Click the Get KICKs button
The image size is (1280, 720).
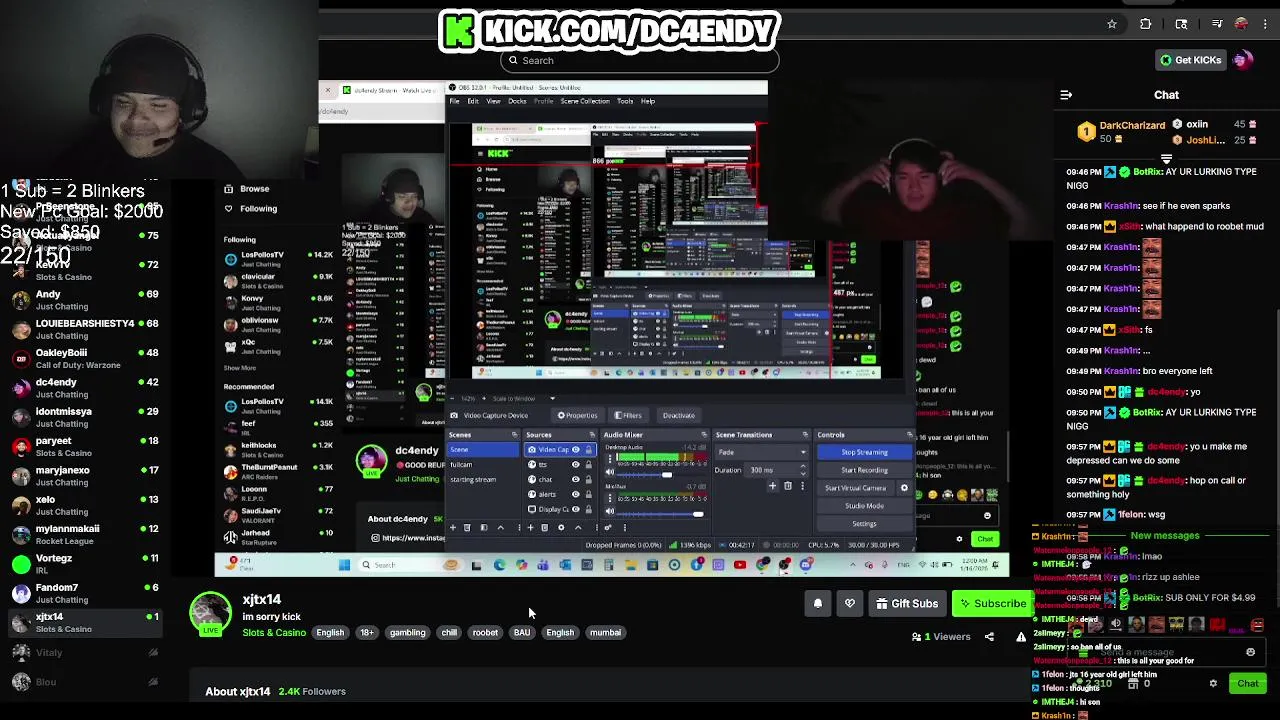click(1190, 60)
